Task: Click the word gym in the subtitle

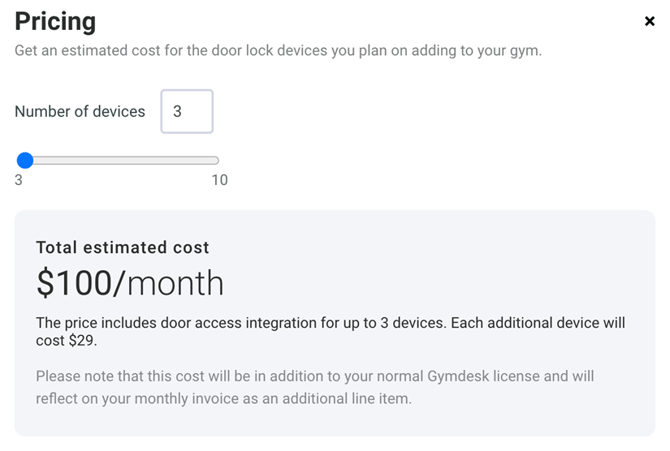Action: click(x=524, y=50)
